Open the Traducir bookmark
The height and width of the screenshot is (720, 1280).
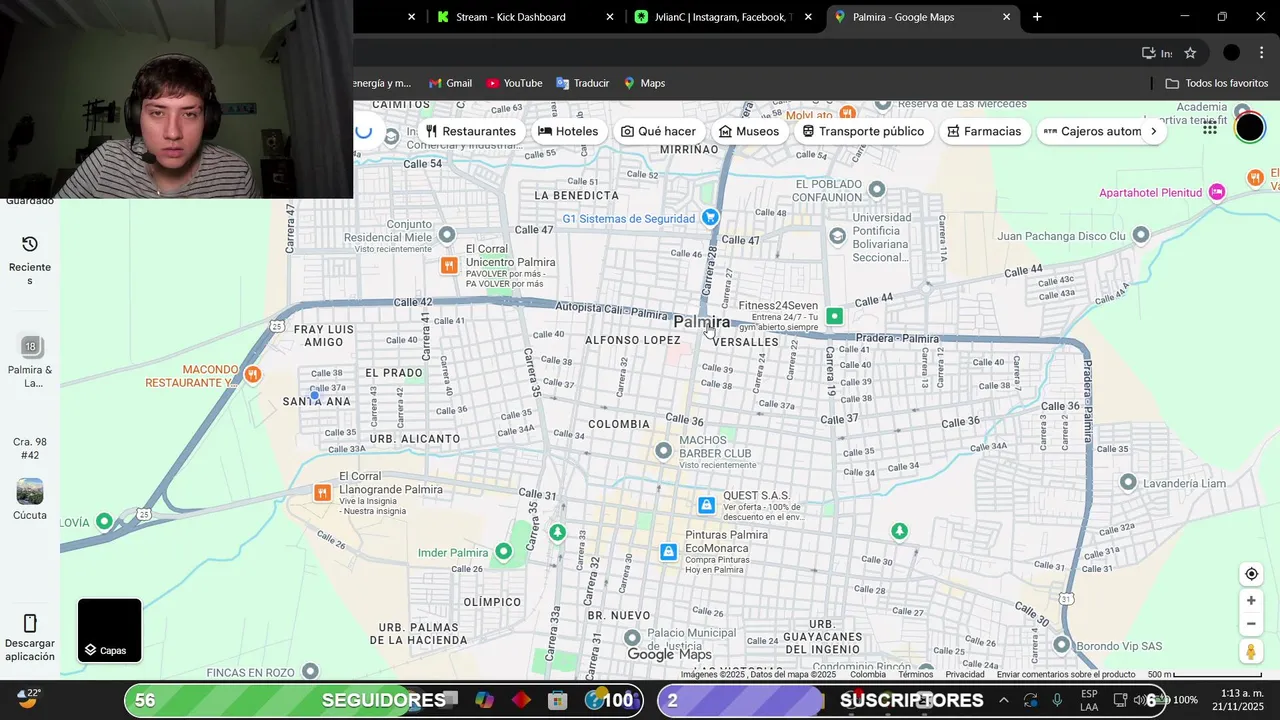tap(583, 83)
